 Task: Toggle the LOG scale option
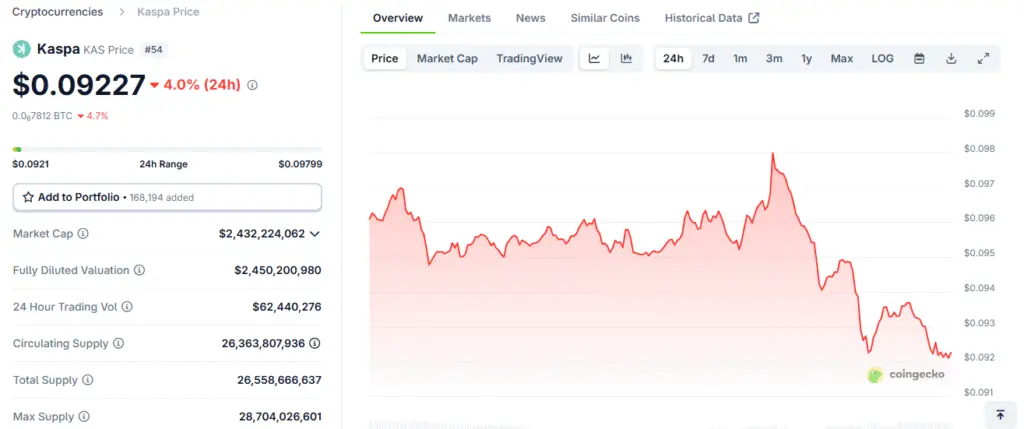click(882, 58)
